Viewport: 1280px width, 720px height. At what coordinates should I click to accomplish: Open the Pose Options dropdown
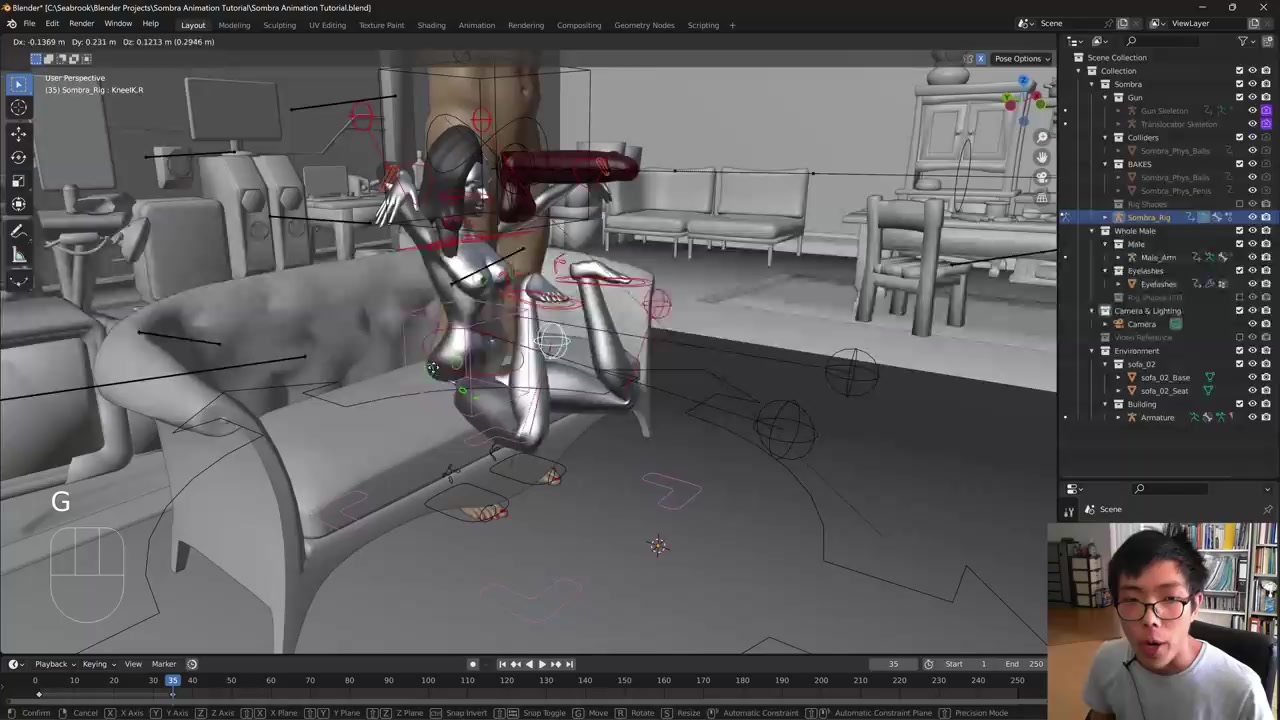tap(1021, 59)
